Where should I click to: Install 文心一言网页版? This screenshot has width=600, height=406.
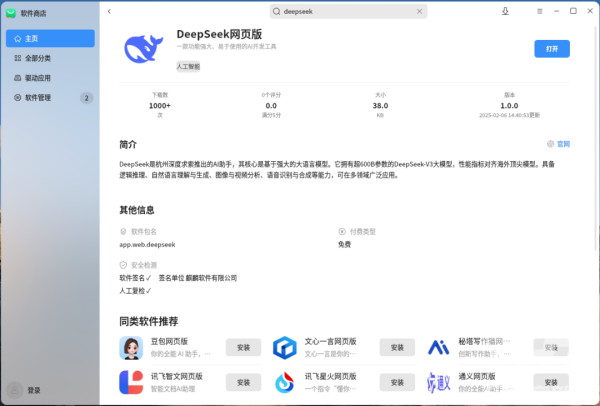[x=397, y=347]
